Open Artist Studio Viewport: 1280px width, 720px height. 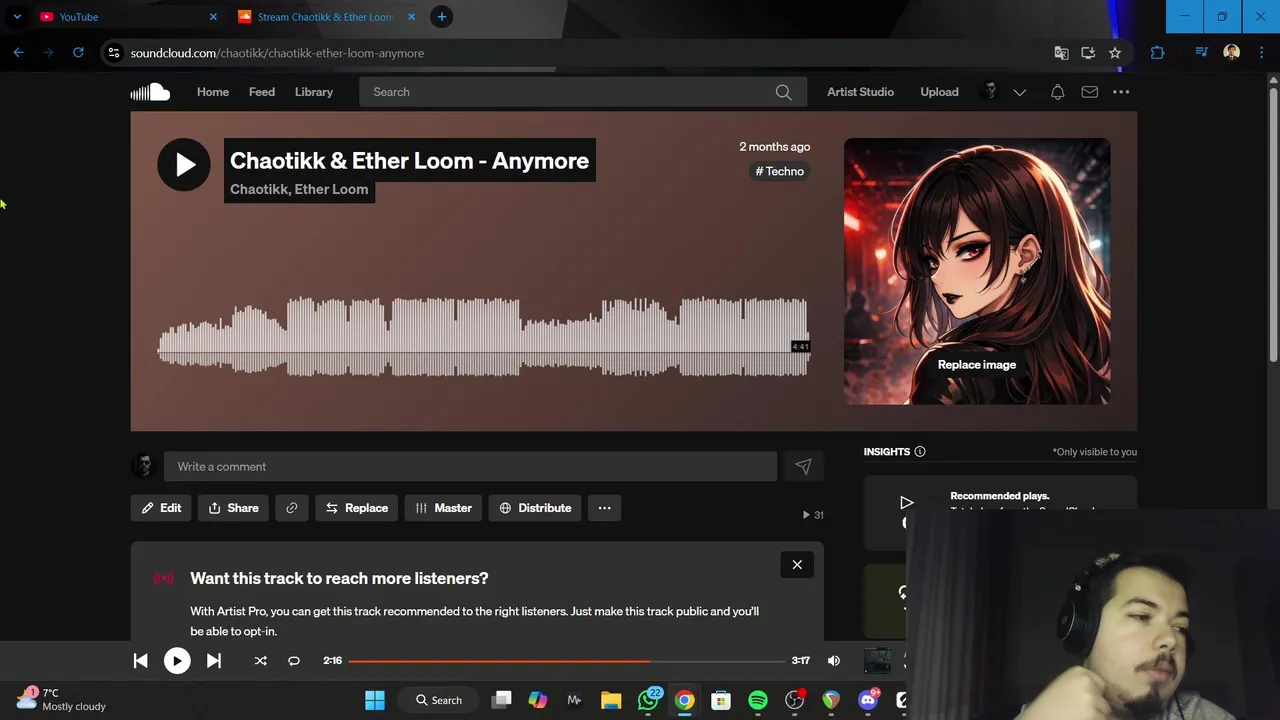tap(860, 92)
